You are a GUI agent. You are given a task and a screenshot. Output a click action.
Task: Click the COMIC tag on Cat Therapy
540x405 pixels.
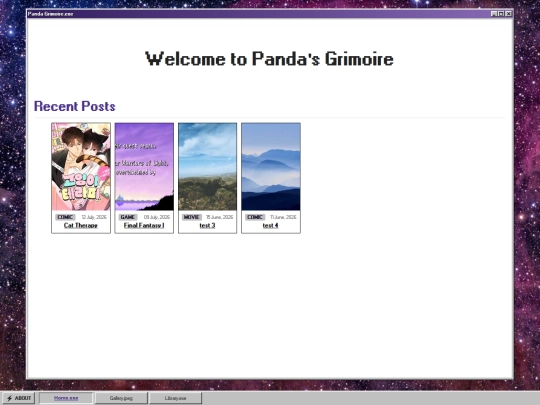tap(65, 217)
